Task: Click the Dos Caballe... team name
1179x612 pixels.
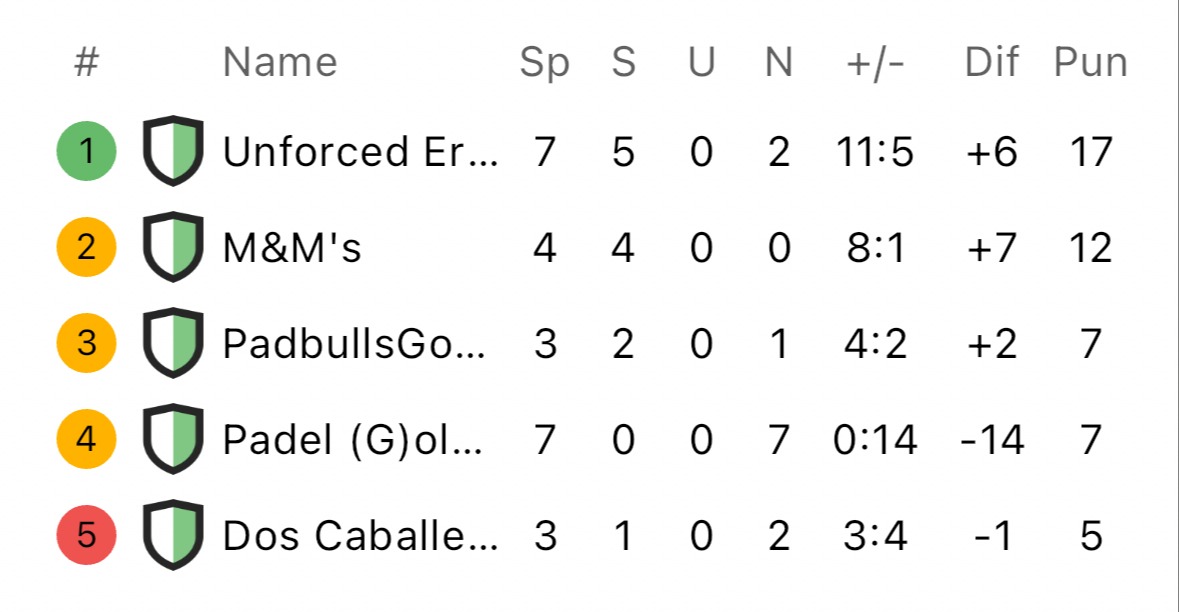Action: [360, 535]
